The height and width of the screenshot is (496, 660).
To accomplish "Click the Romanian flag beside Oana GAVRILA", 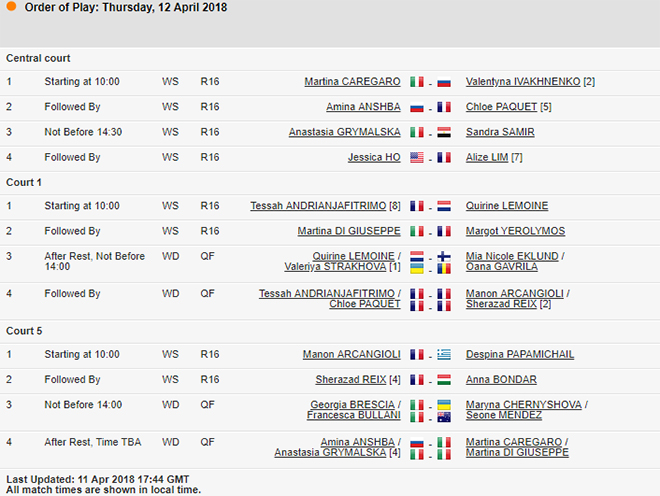I will tap(444, 268).
